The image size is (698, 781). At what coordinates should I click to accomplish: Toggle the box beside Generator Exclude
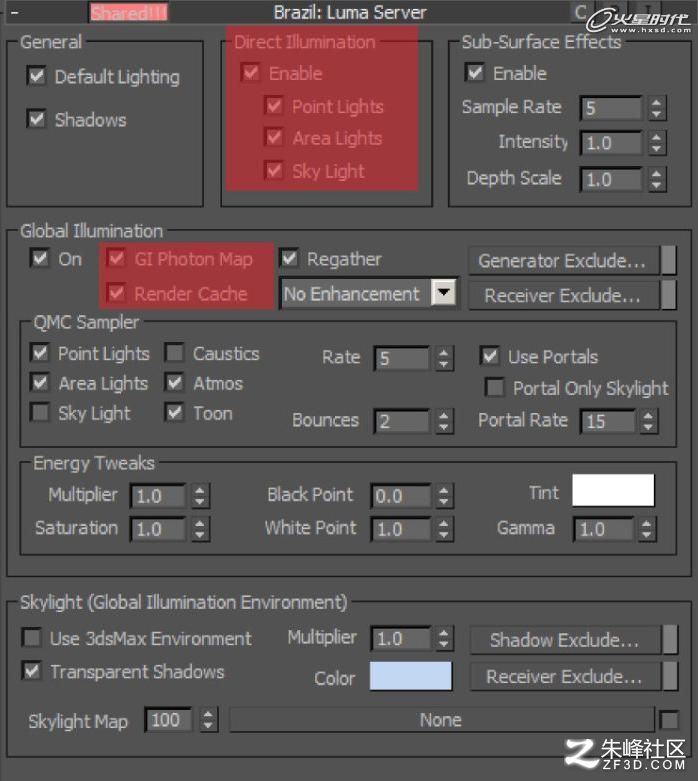[669, 260]
